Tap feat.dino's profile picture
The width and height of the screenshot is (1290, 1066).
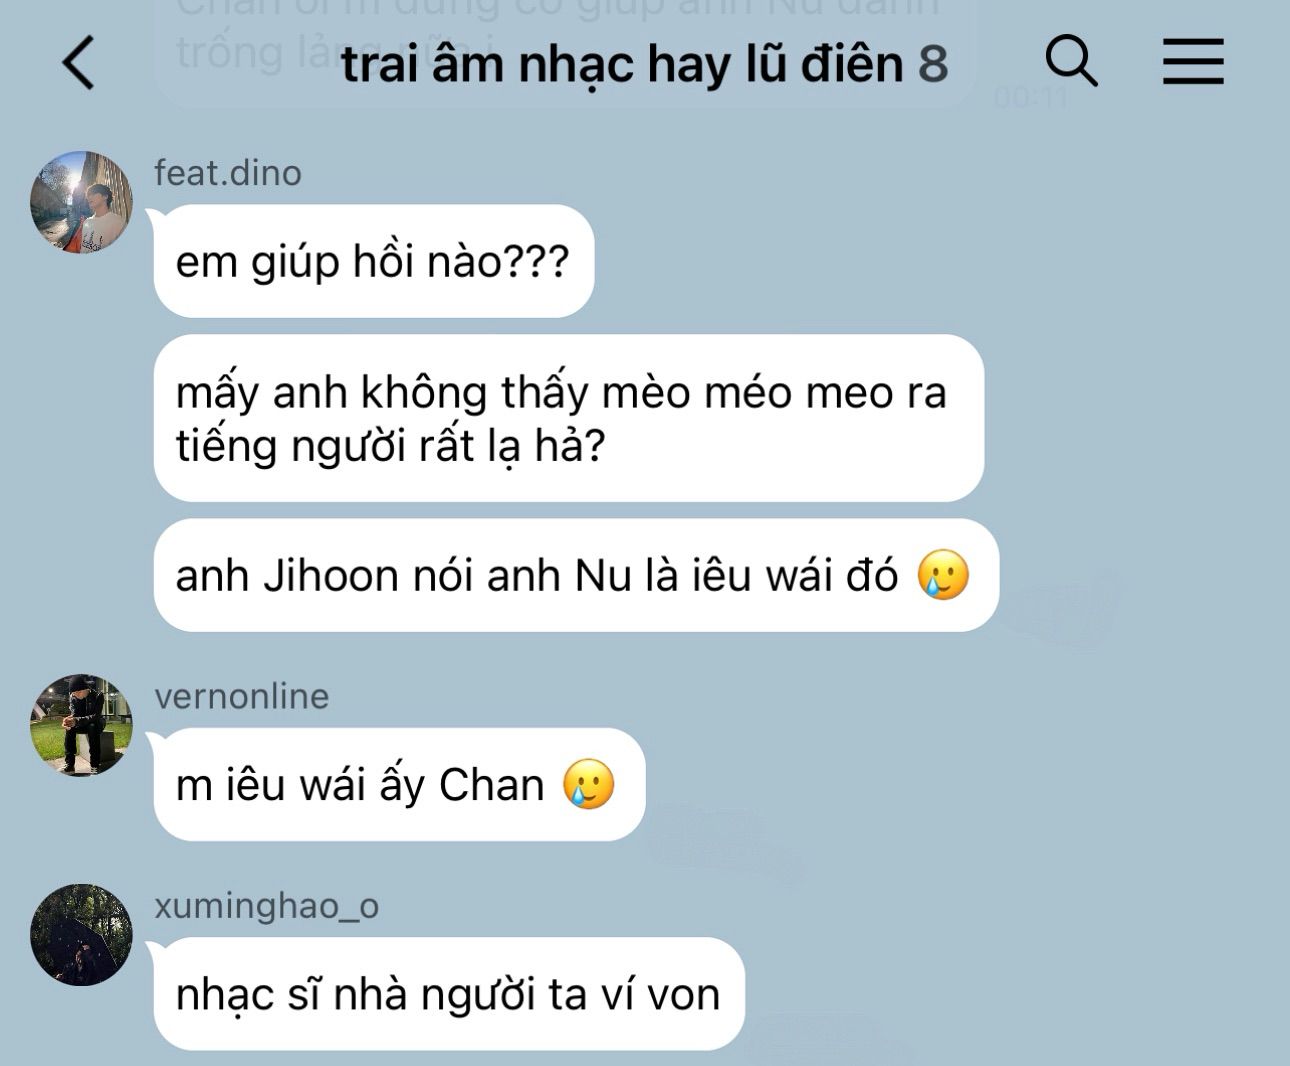click(x=81, y=201)
